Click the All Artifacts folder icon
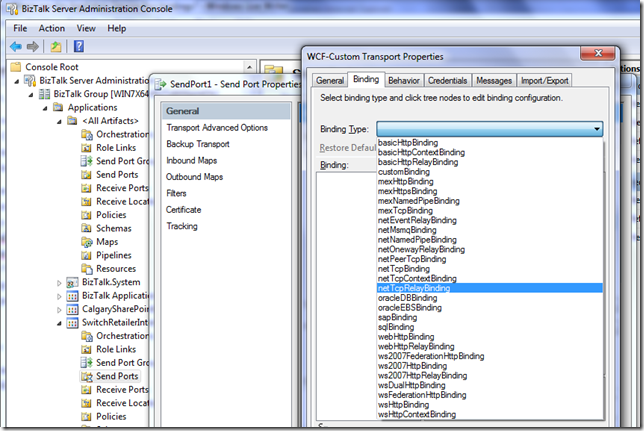 point(72,121)
